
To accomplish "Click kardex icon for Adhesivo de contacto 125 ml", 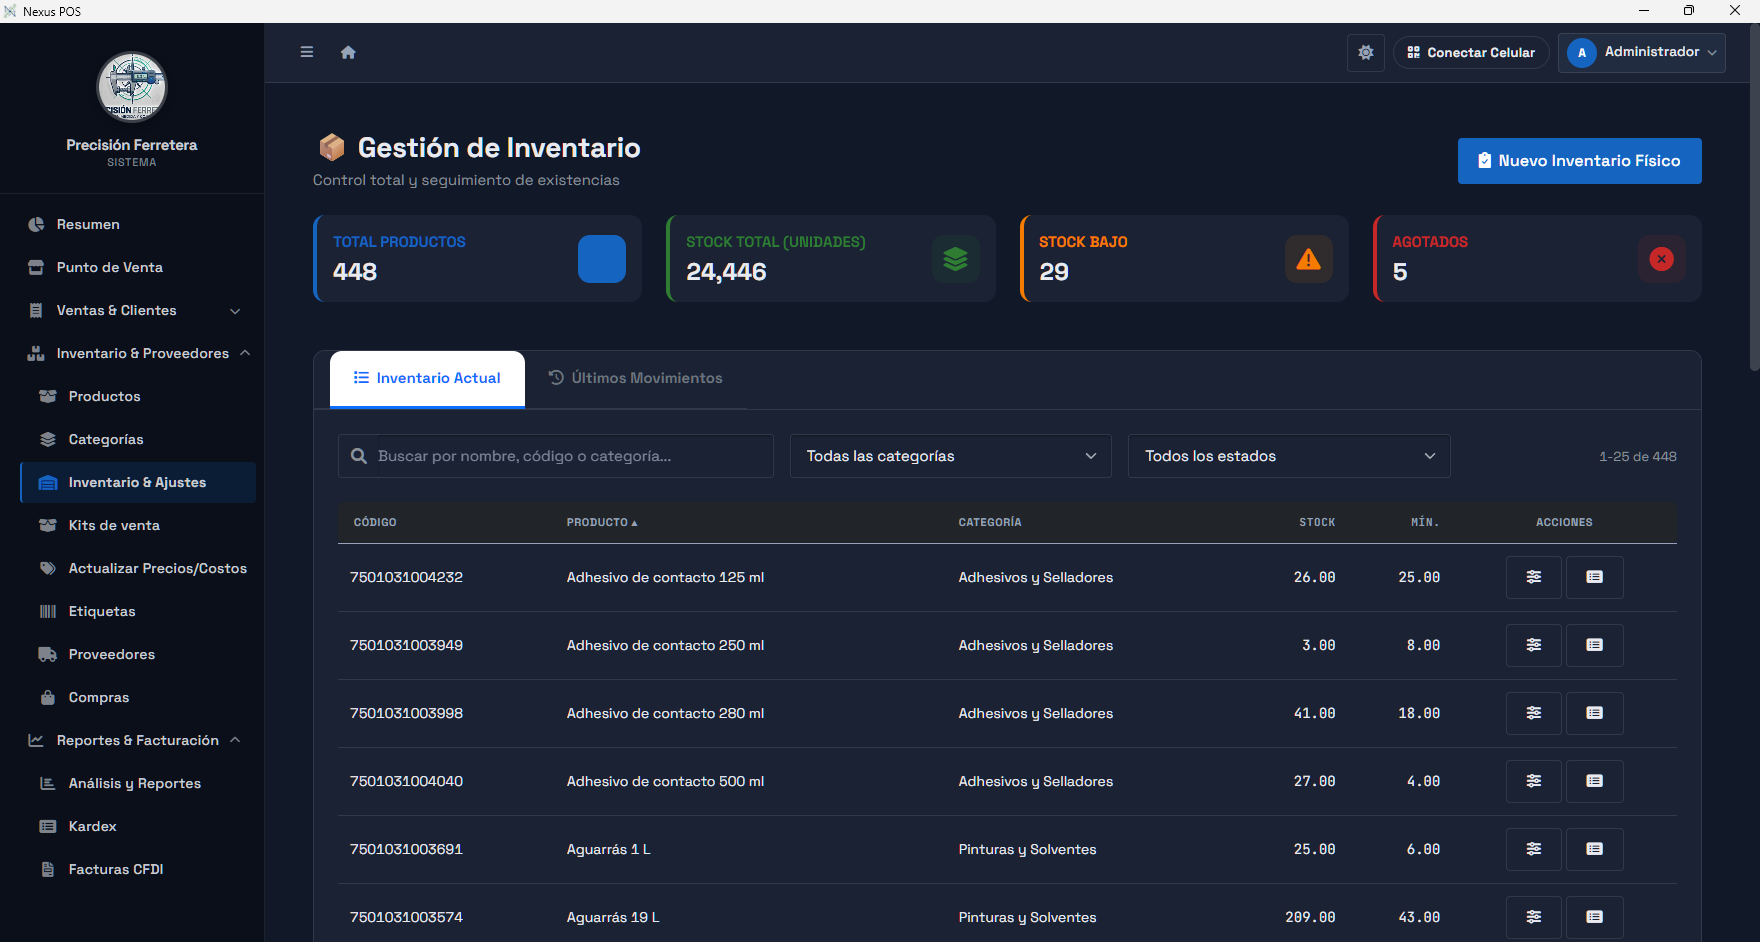I will [1595, 577].
